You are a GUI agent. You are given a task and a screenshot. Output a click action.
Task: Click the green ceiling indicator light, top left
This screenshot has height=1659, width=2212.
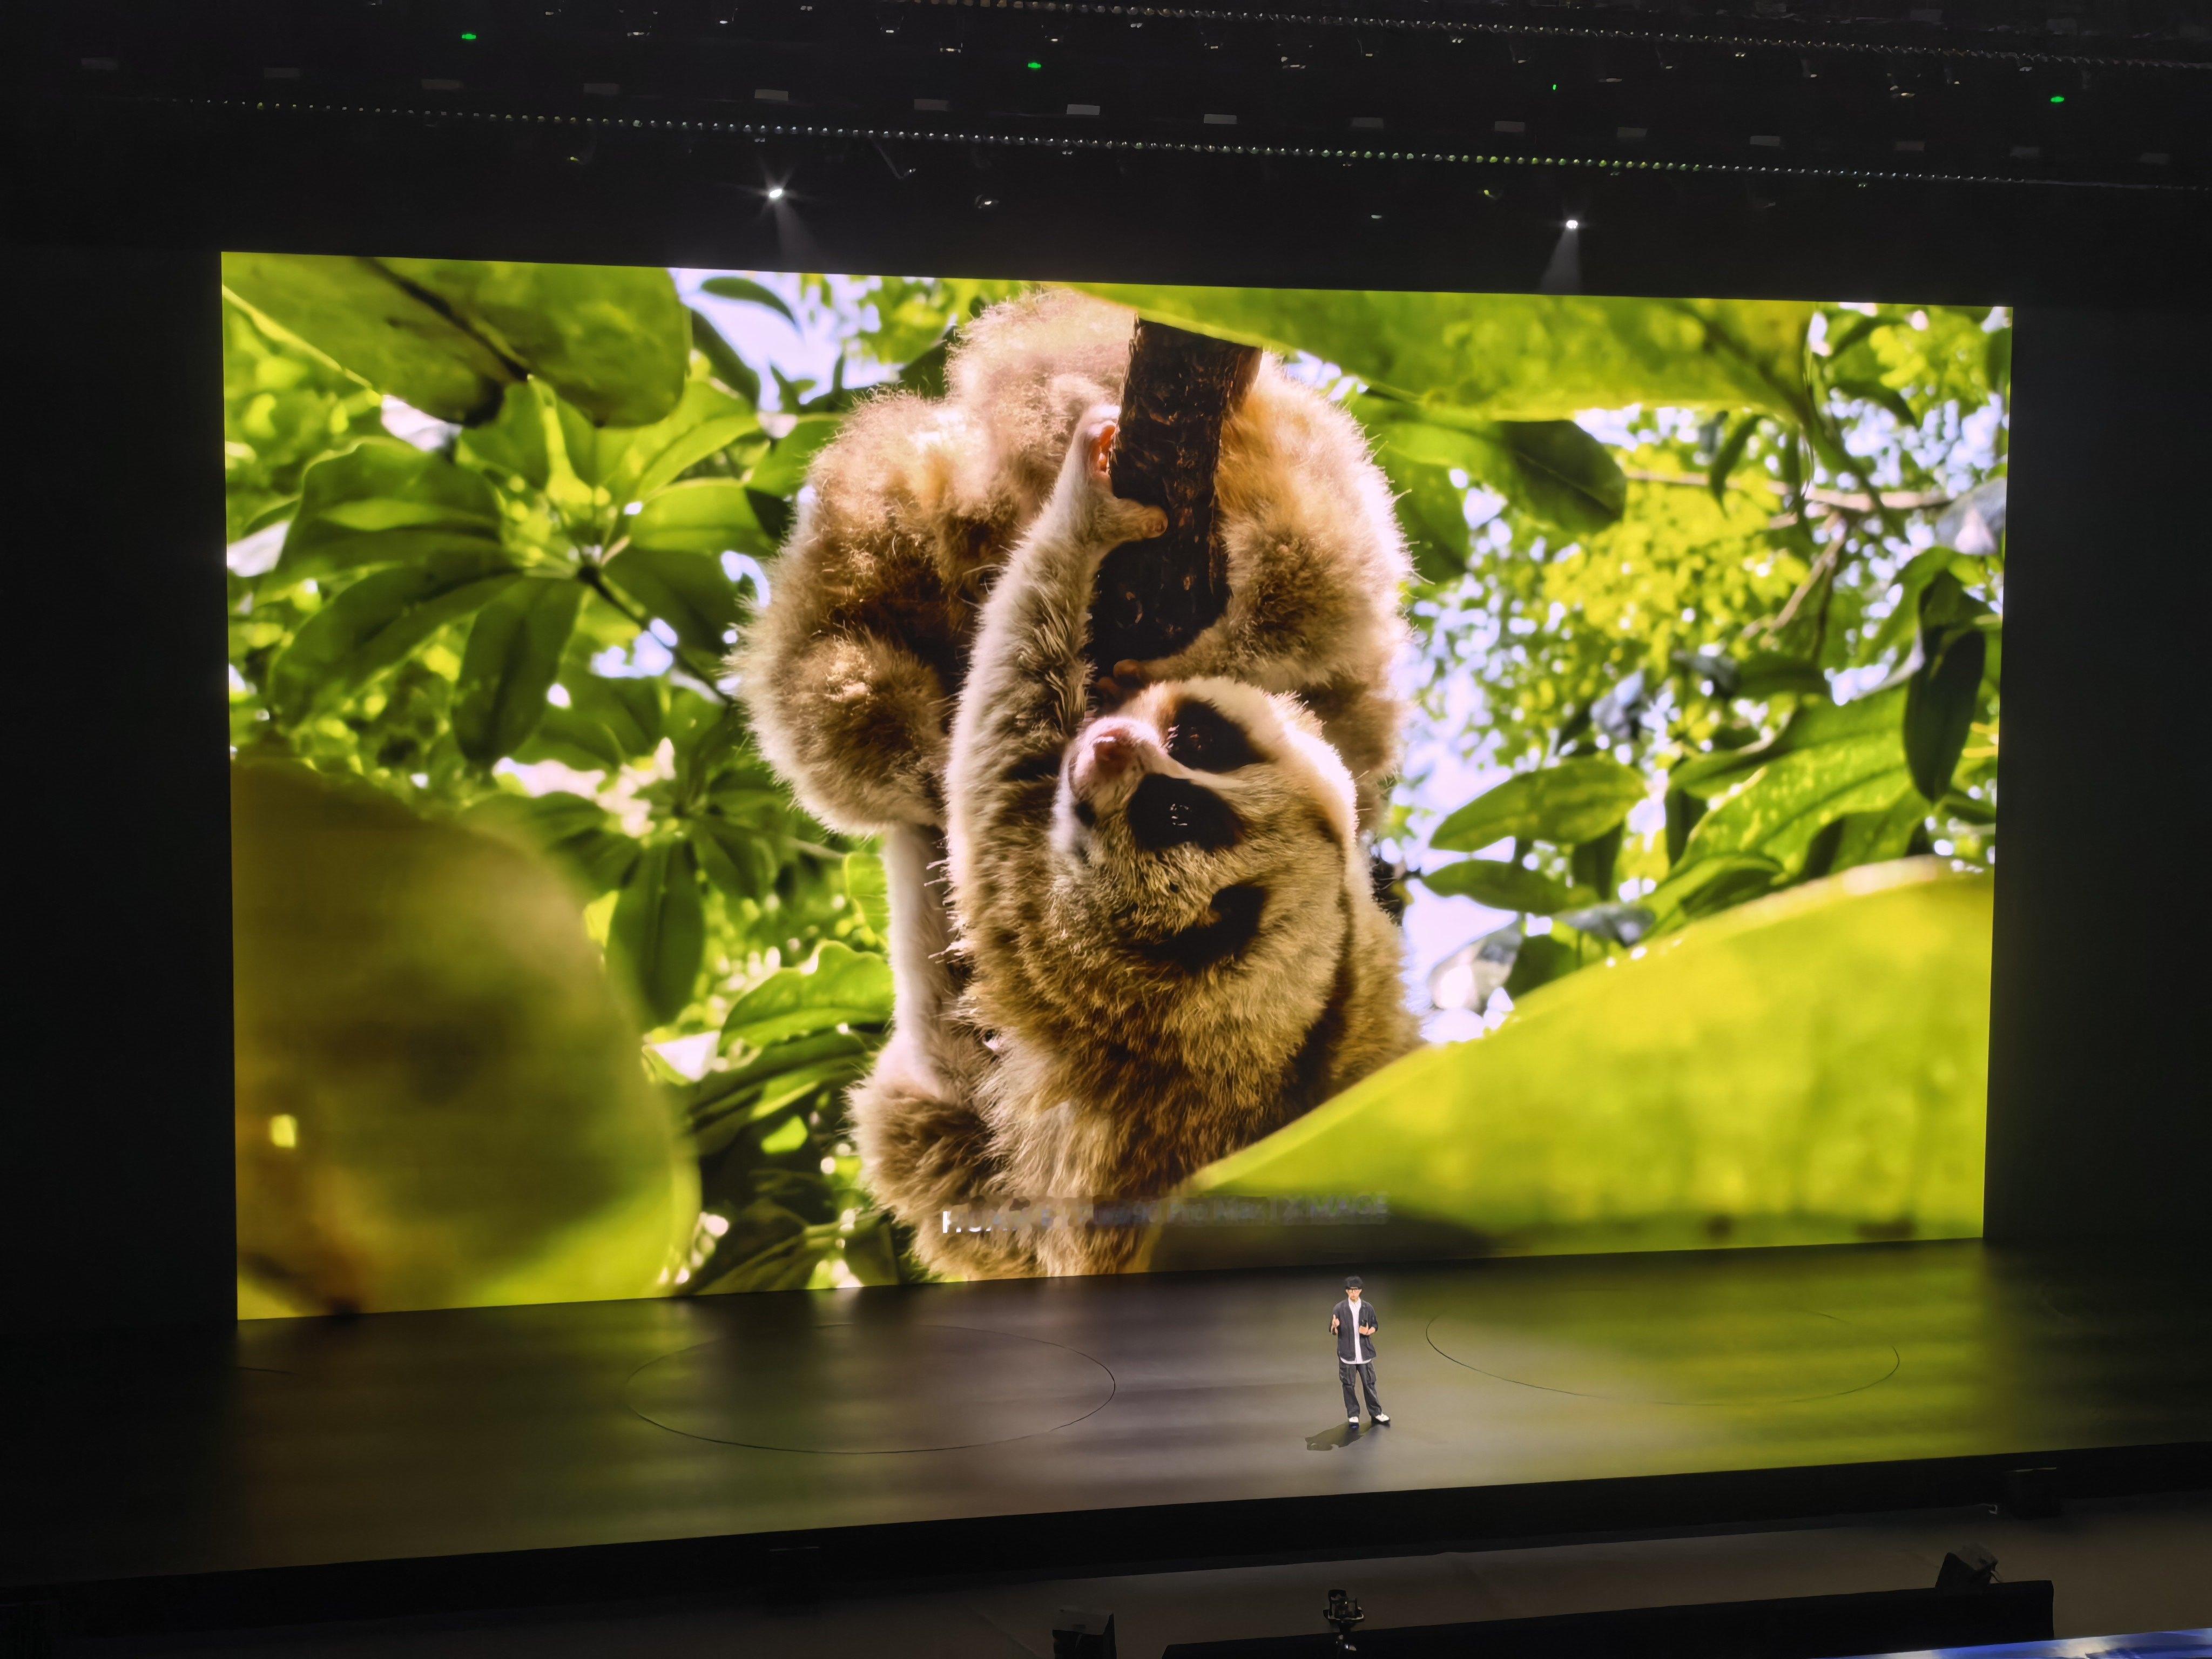click(468, 38)
